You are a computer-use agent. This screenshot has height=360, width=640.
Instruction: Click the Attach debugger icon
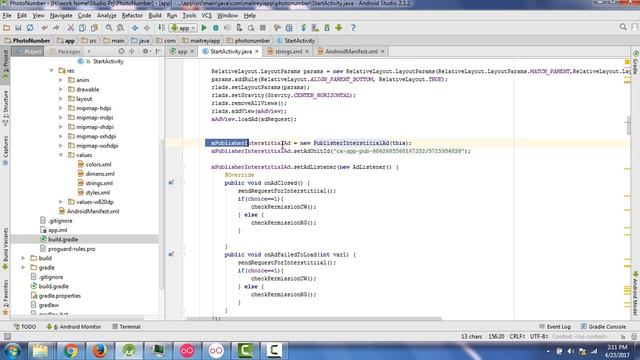tap(239, 28)
